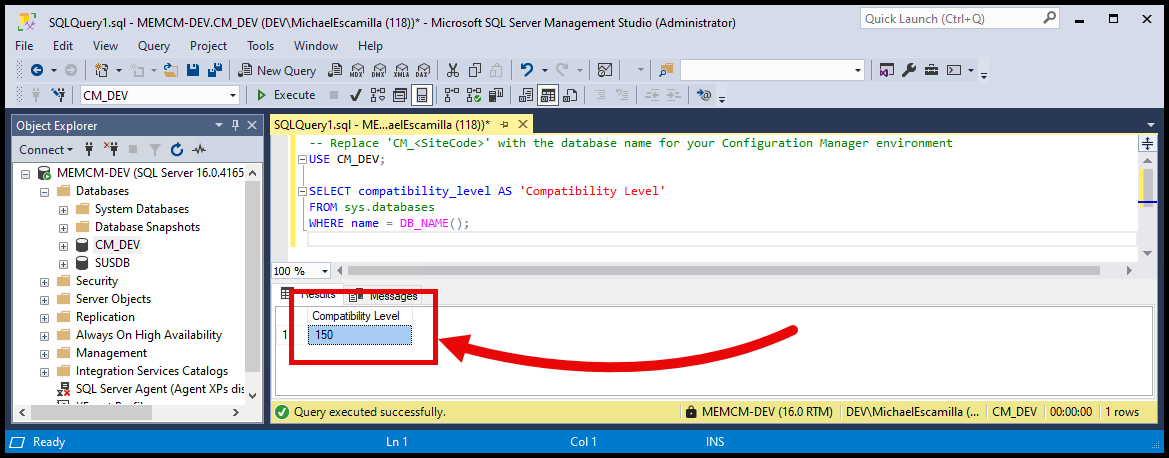Image resolution: width=1169 pixels, height=458 pixels.
Task: Click the Find in Files icon
Action: 666,70
